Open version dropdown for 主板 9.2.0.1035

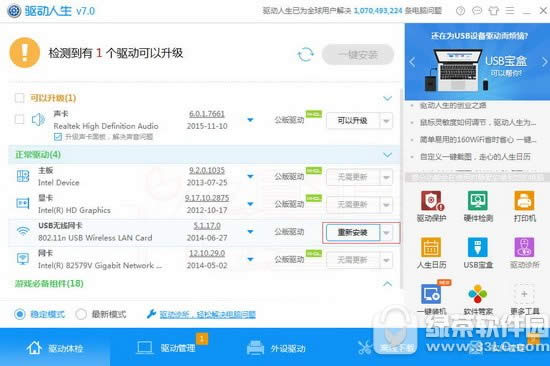pos(250,176)
